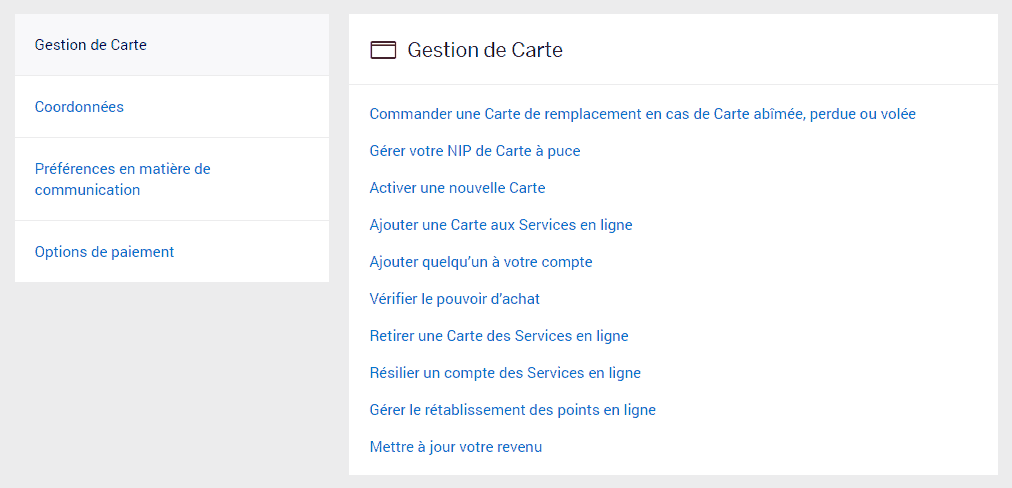Open Vérifier le pouvoir d'achat link
This screenshot has height=488, width=1012.
click(x=455, y=299)
